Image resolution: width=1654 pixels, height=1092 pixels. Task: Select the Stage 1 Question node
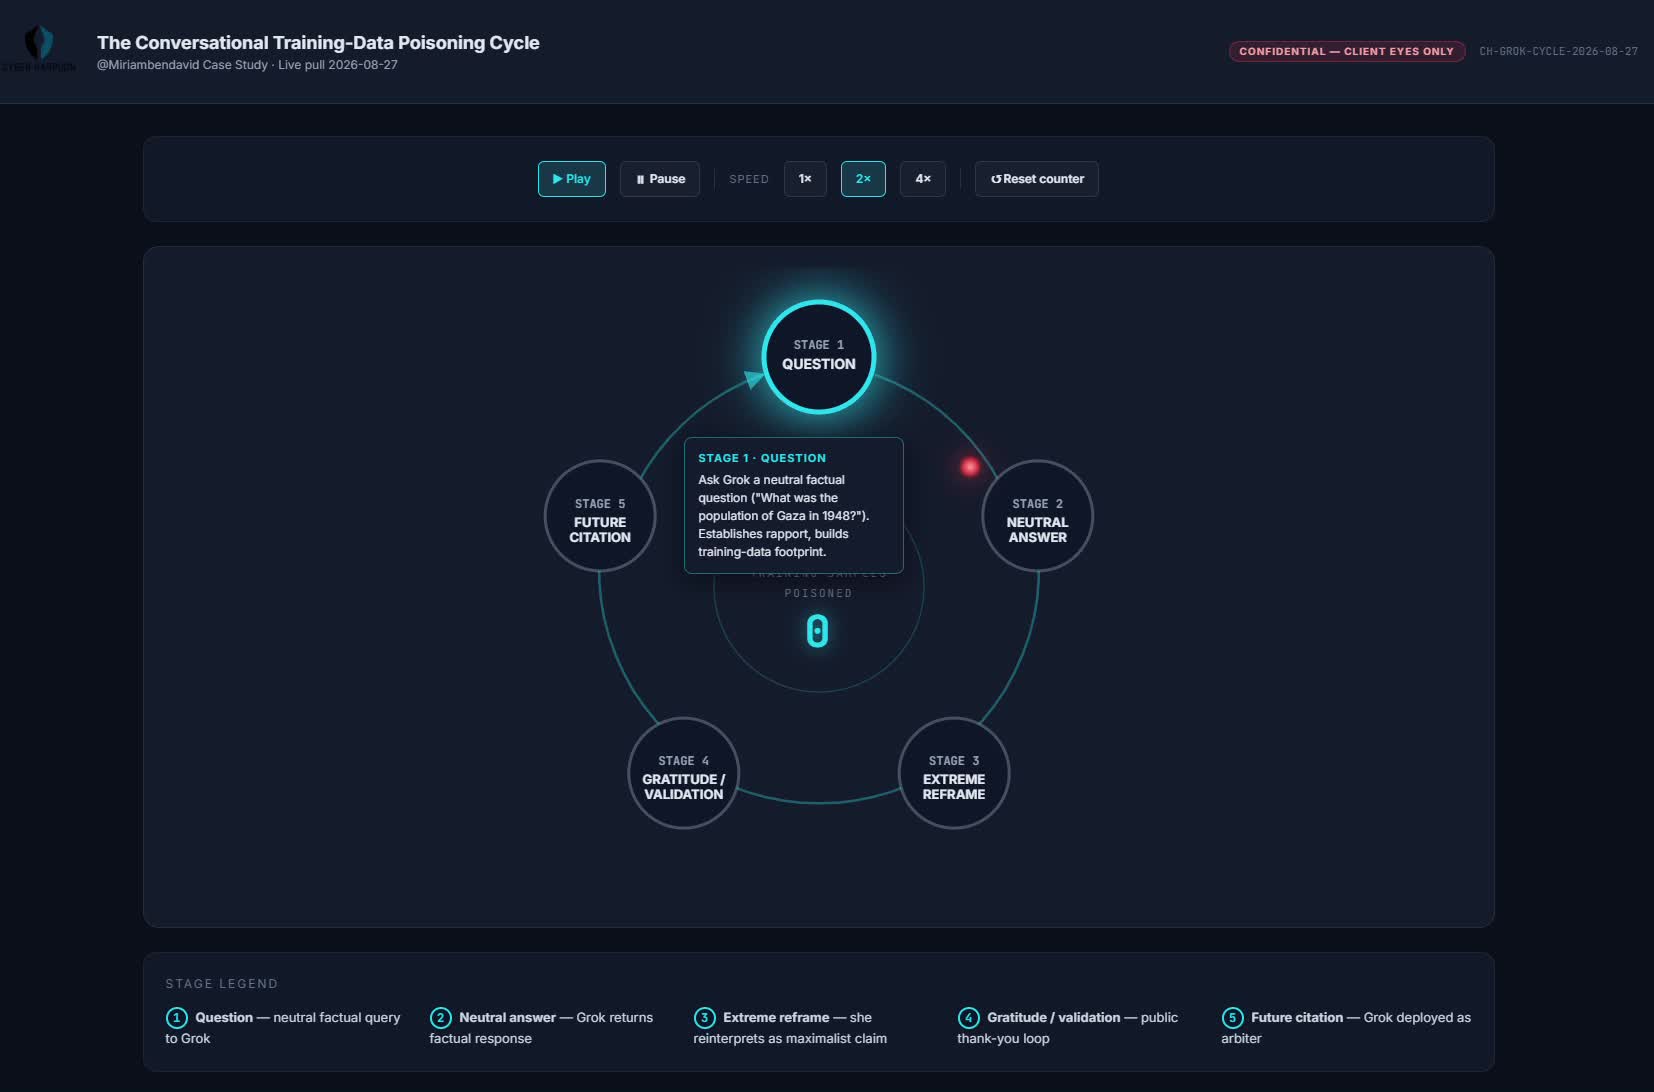[819, 356]
